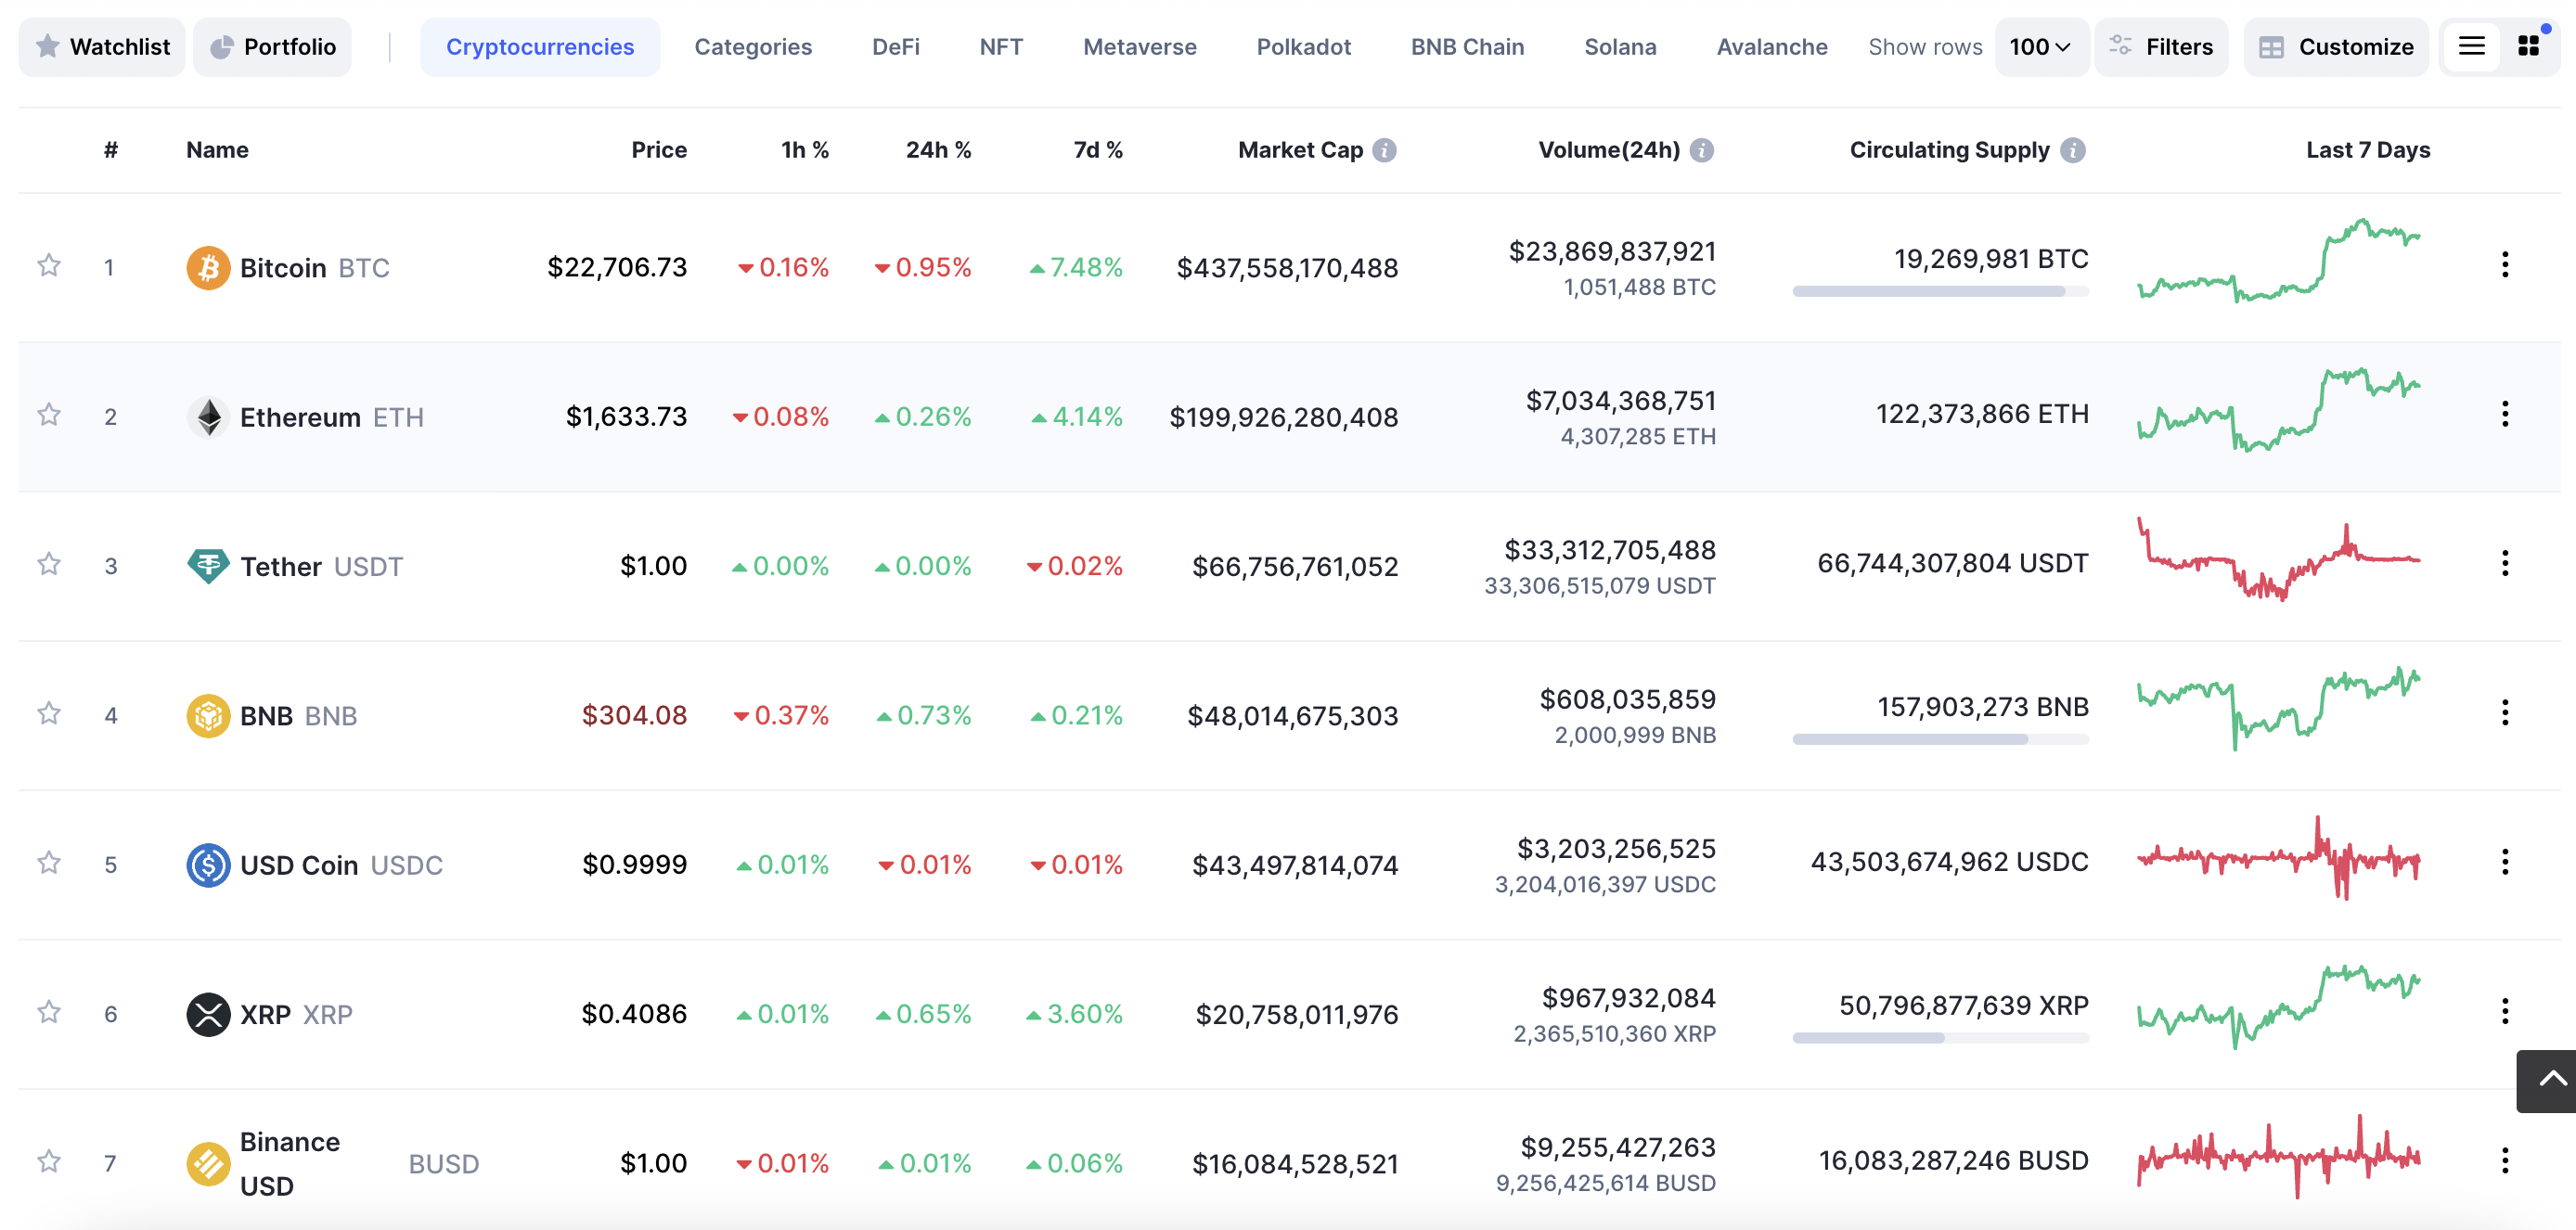2576x1230 pixels.
Task: Open the Customize columns button
Action: 2336,47
